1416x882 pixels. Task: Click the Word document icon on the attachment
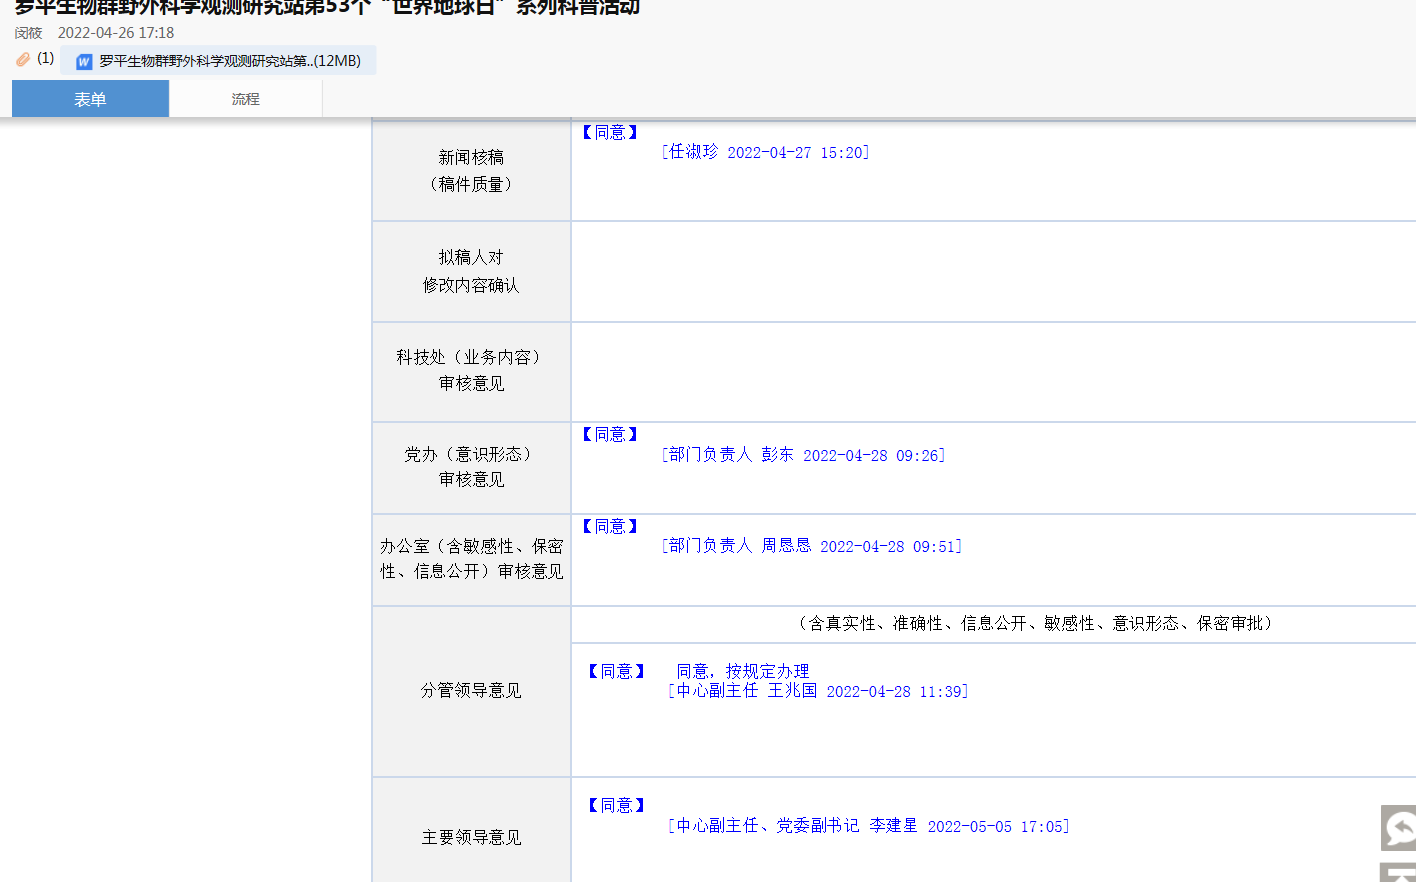click(x=84, y=62)
